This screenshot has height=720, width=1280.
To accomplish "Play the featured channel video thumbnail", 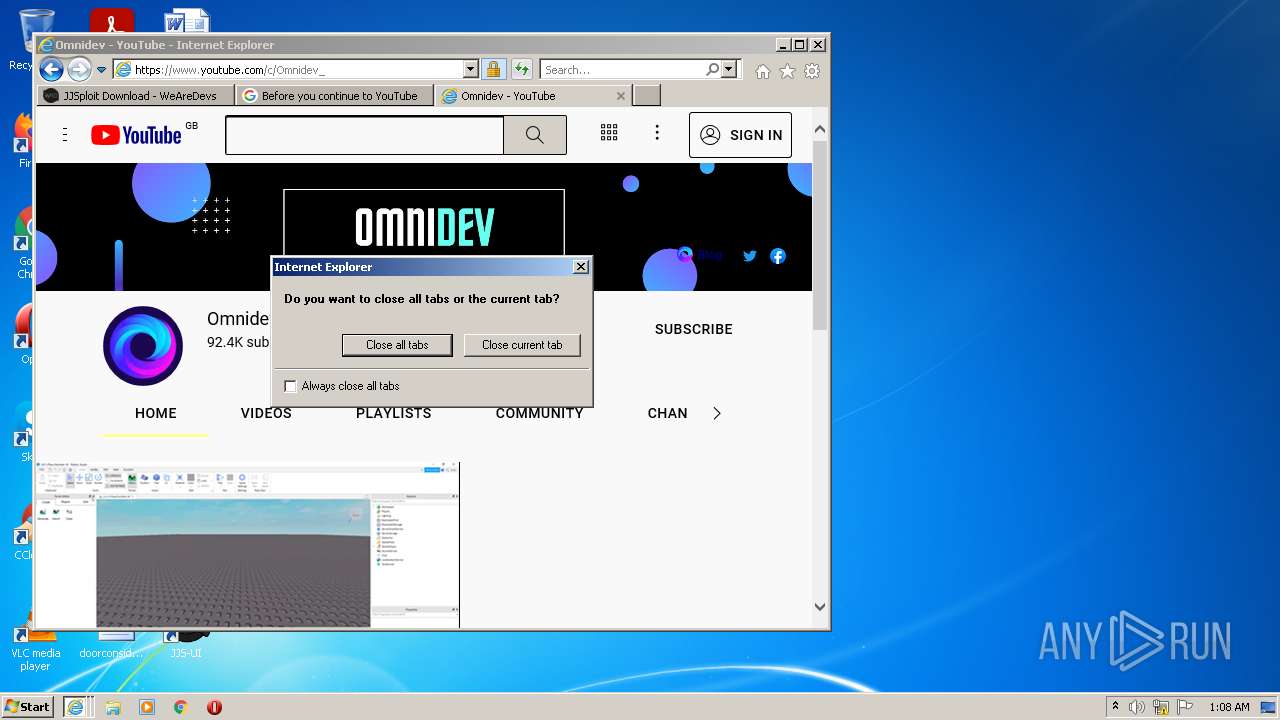I will (248, 545).
